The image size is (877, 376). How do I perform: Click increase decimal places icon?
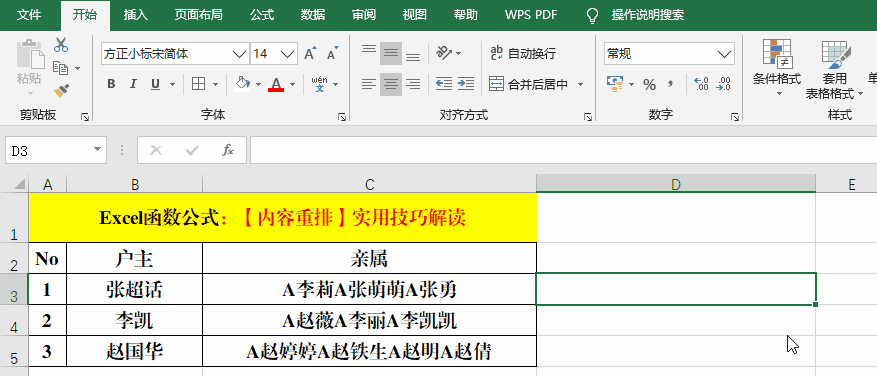(x=701, y=84)
